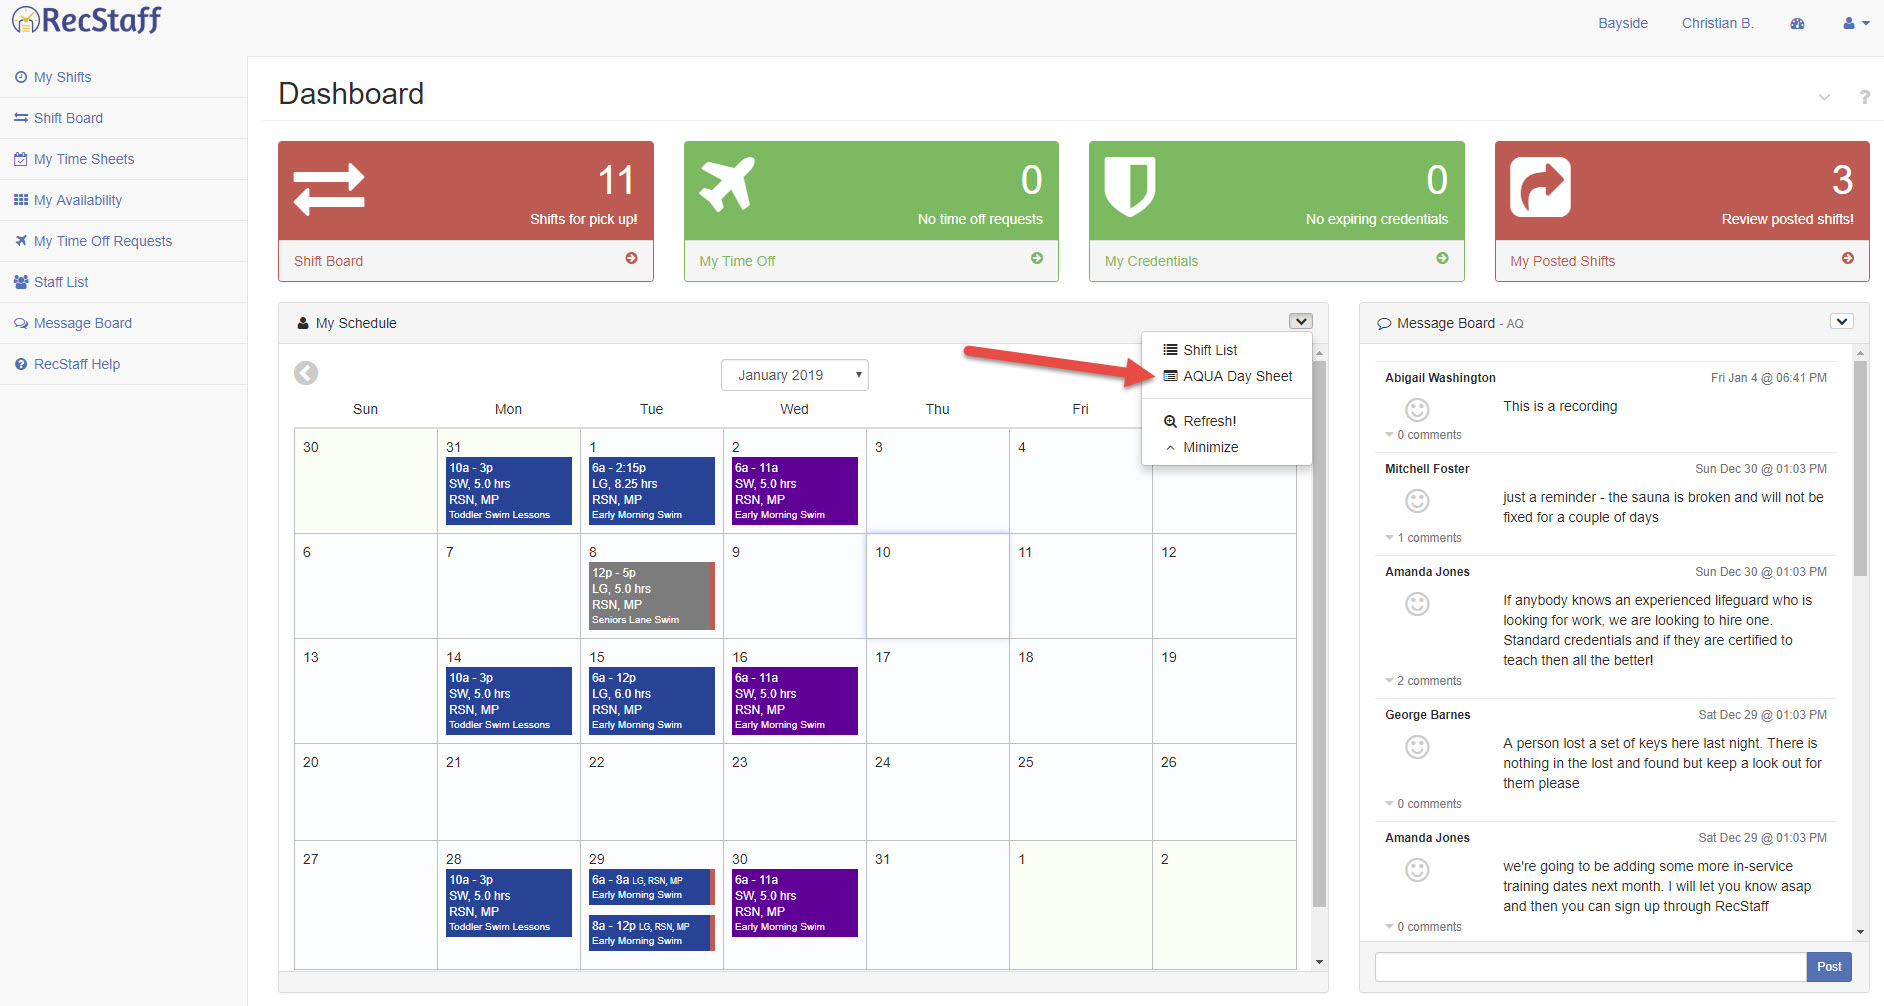Click the My Schedule vertical scrollbar

(x=1319, y=634)
